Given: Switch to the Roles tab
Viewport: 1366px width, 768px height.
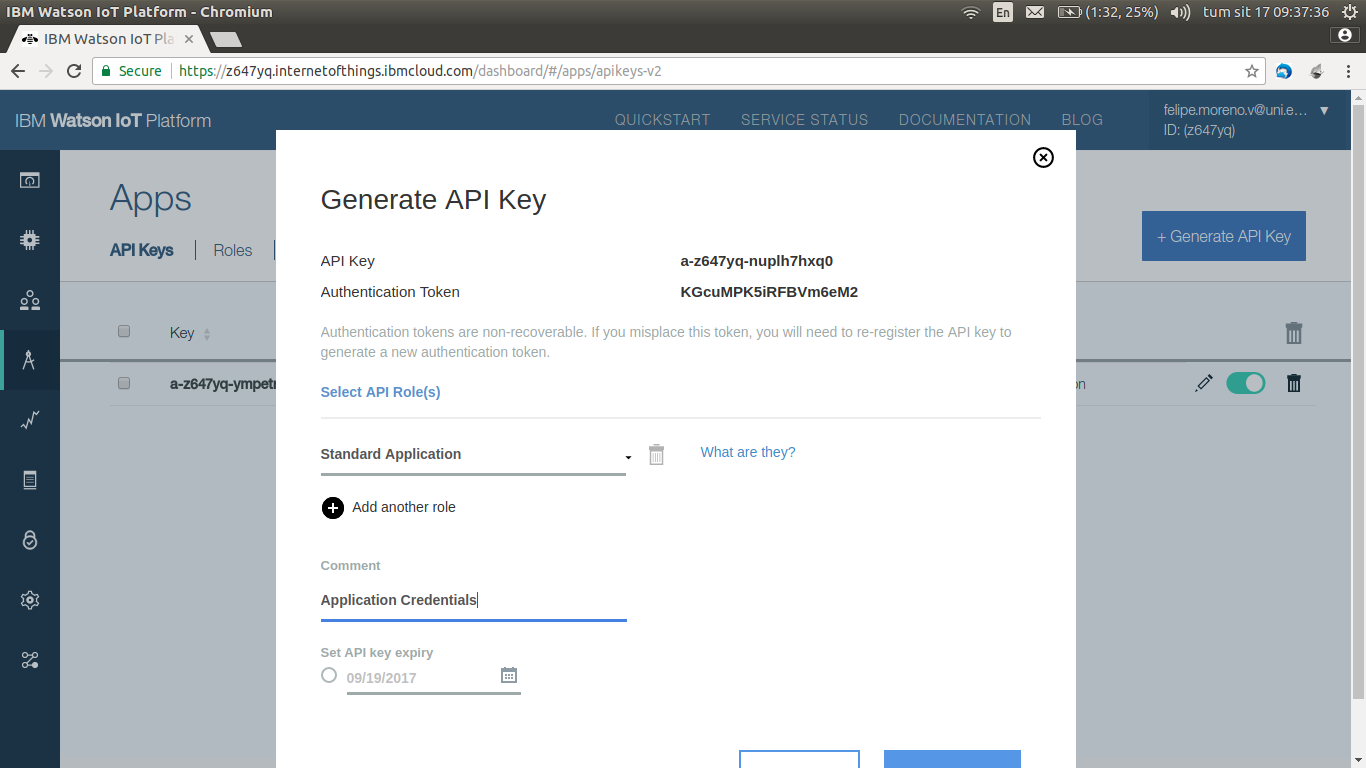Looking at the screenshot, I should click(x=233, y=250).
